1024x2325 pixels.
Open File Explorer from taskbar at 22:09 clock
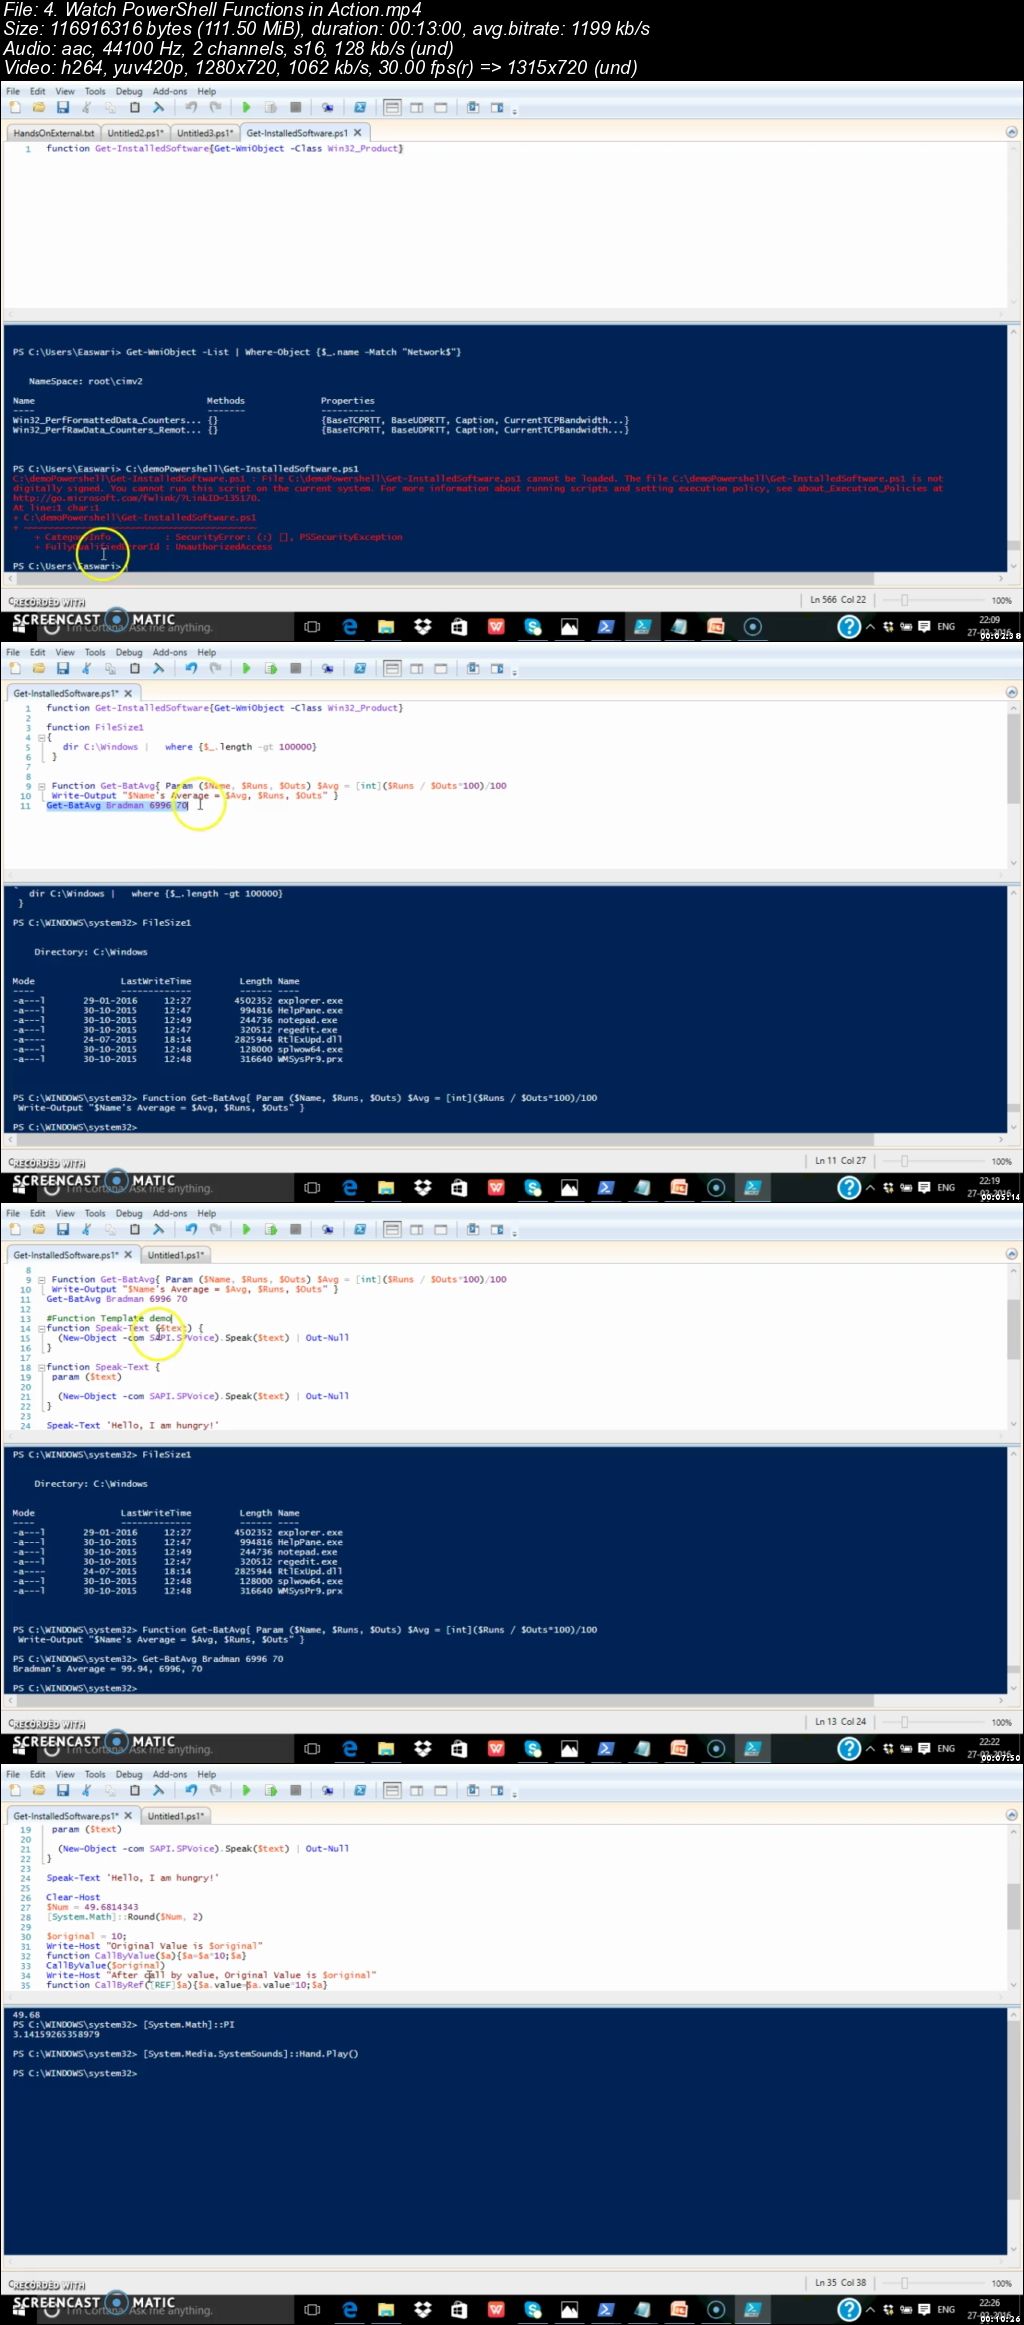coord(386,626)
